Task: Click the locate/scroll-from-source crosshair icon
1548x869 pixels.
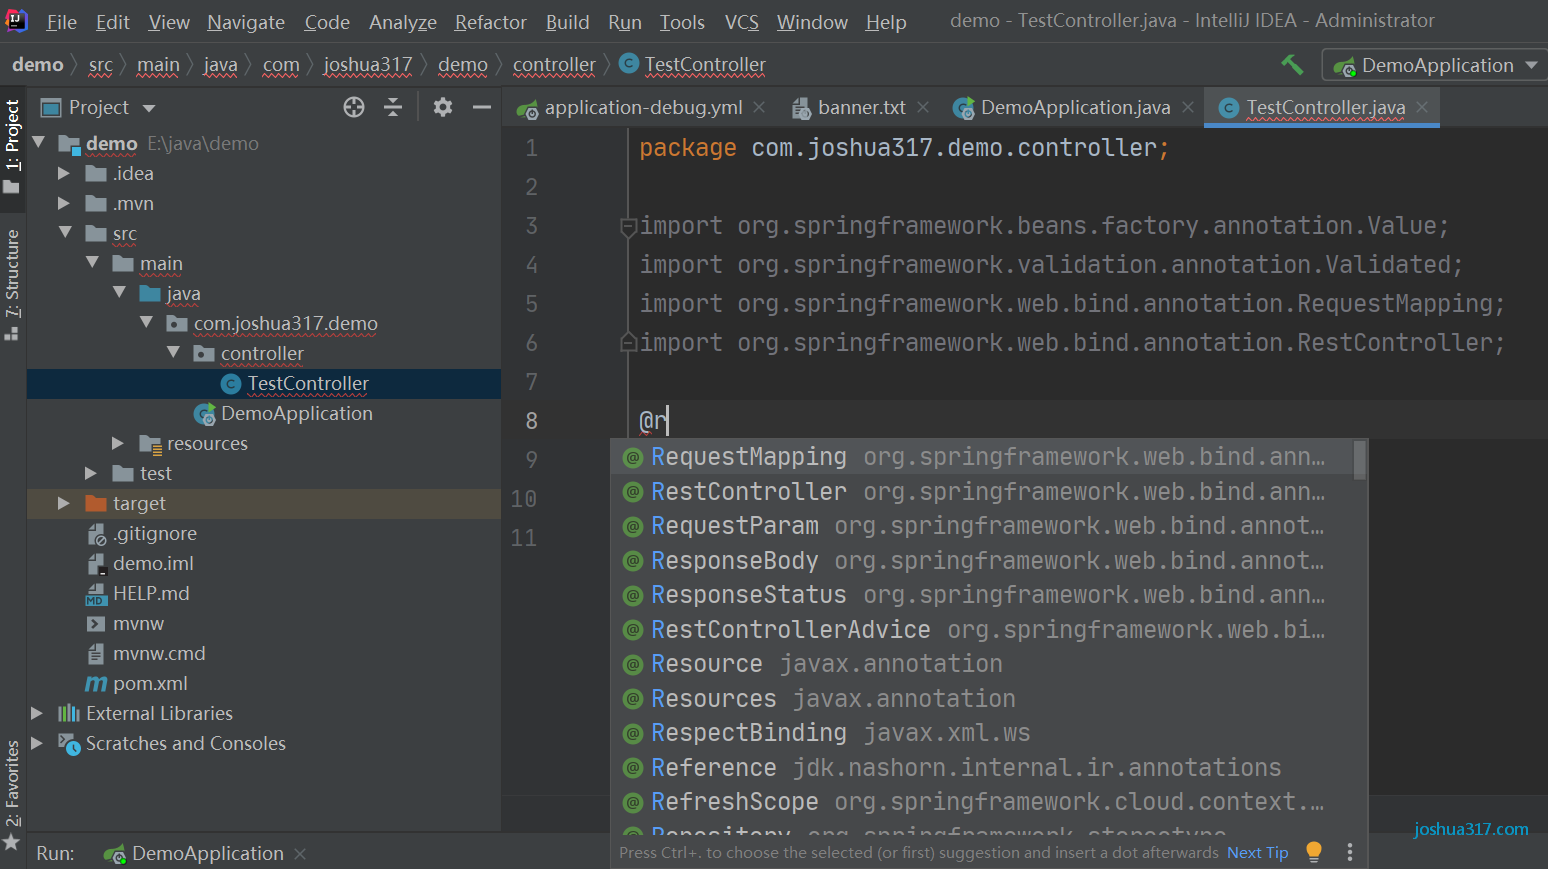Action: pyautogui.click(x=354, y=107)
